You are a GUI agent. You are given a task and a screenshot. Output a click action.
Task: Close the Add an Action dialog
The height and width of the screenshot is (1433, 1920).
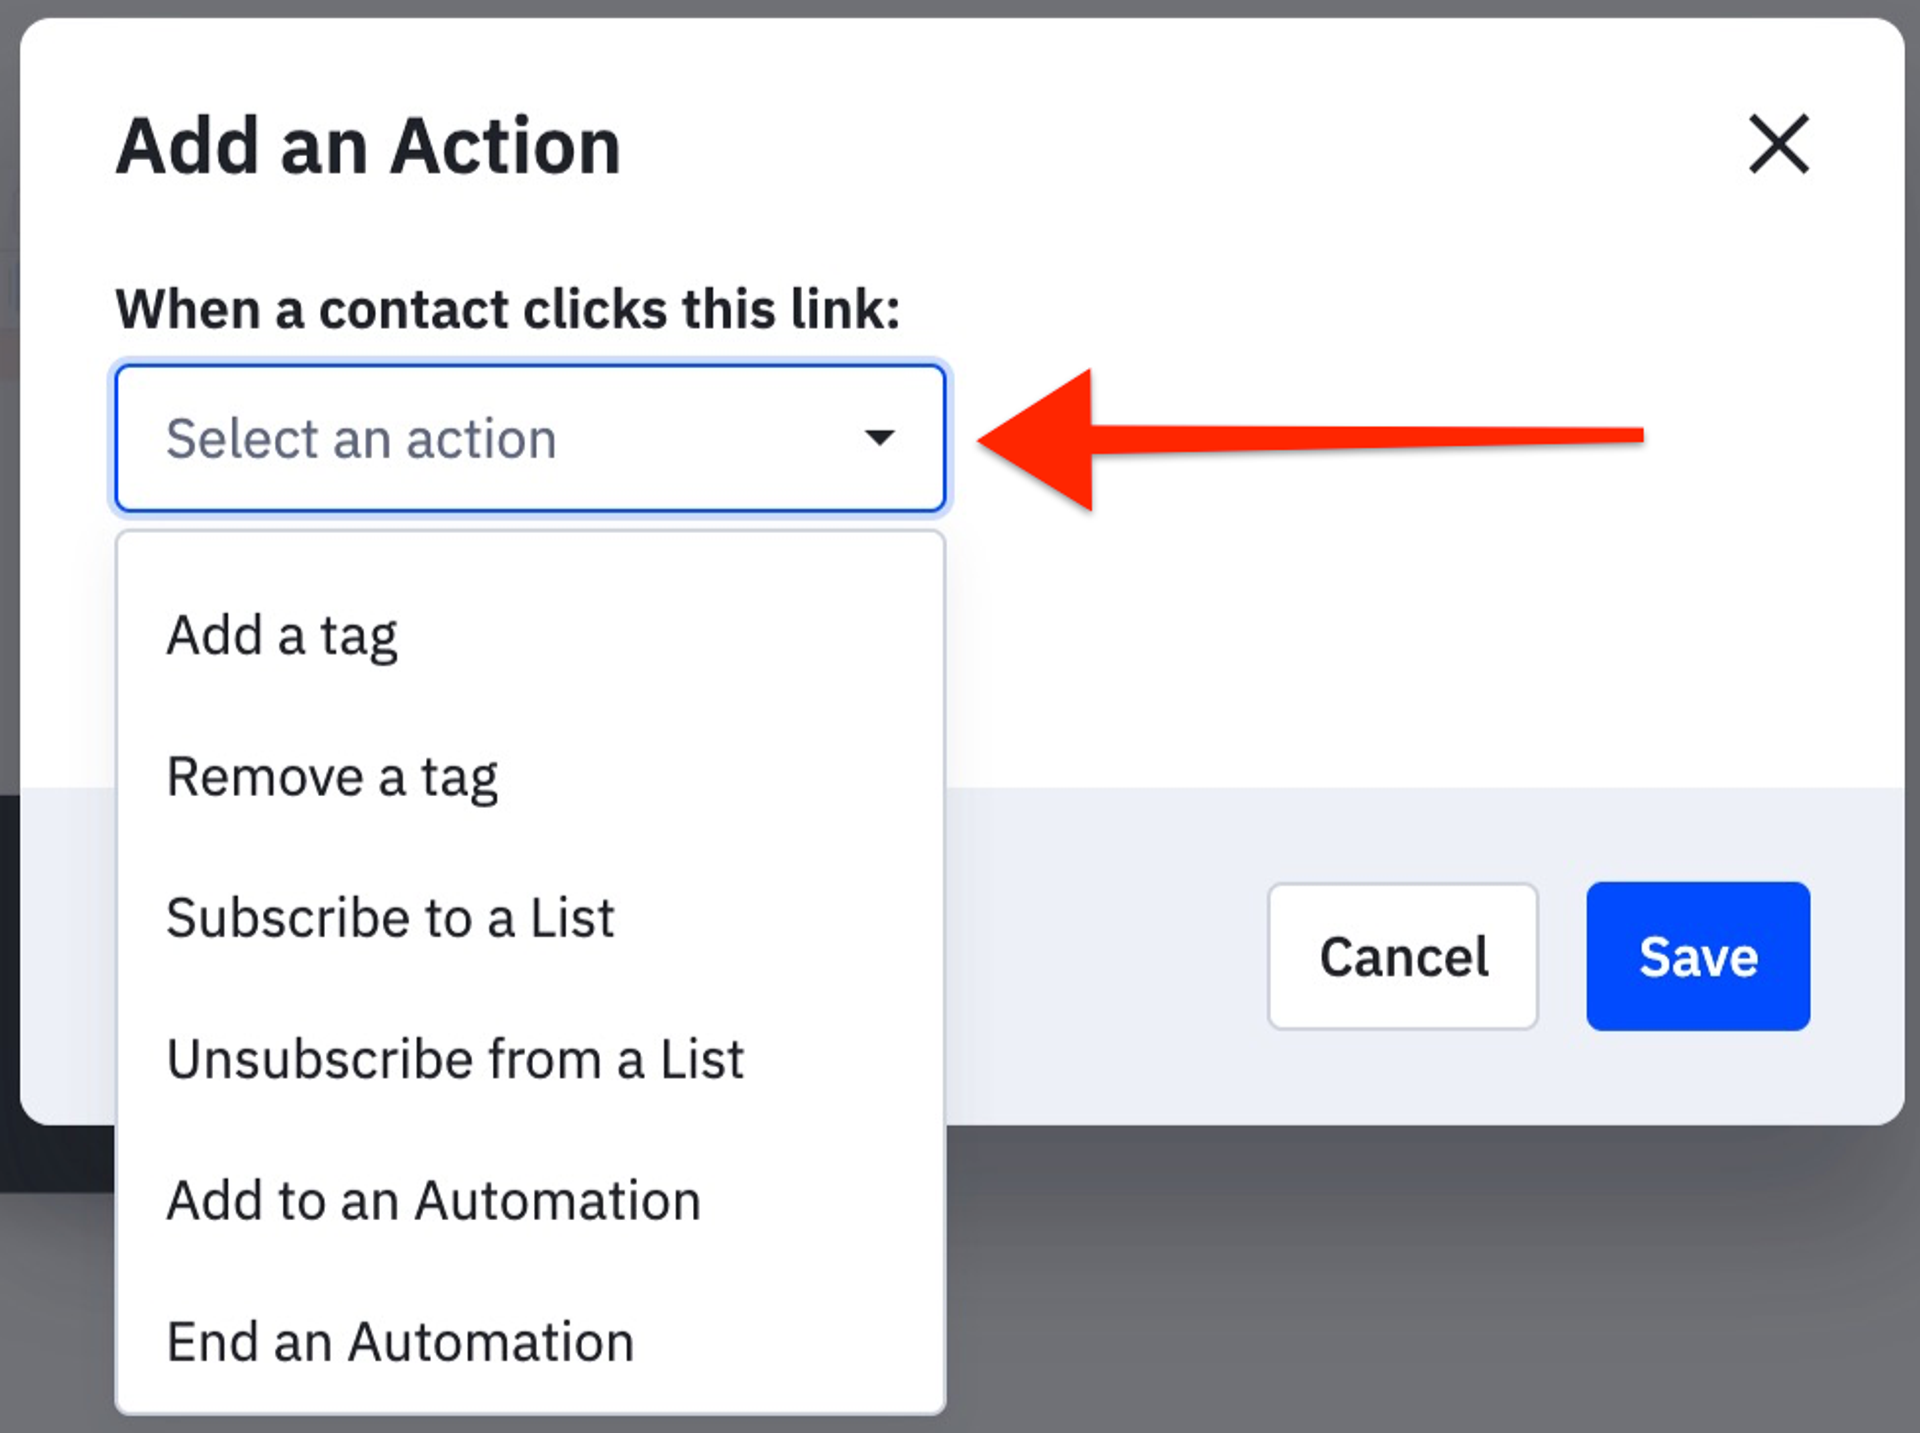(x=1778, y=144)
